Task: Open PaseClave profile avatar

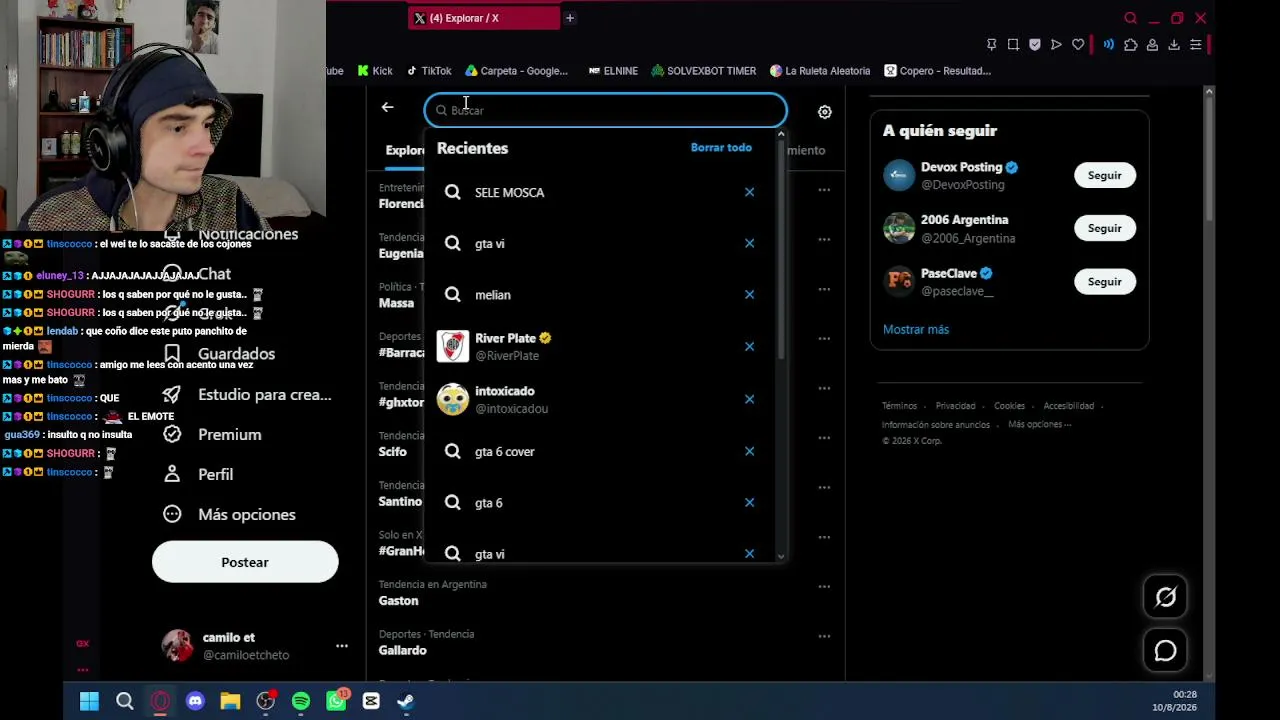Action: pyautogui.click(x=899, y=281)
